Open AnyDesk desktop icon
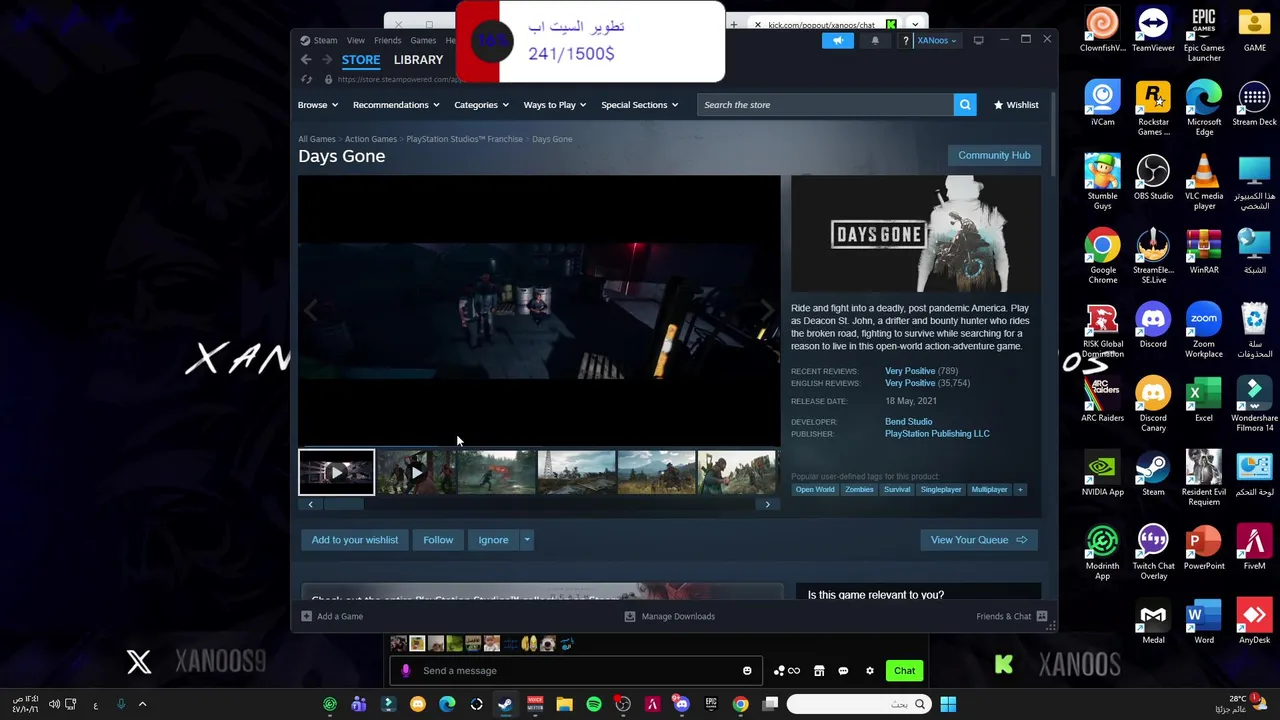Screen dimensions: 1280x720 [x=1254, y=621]
